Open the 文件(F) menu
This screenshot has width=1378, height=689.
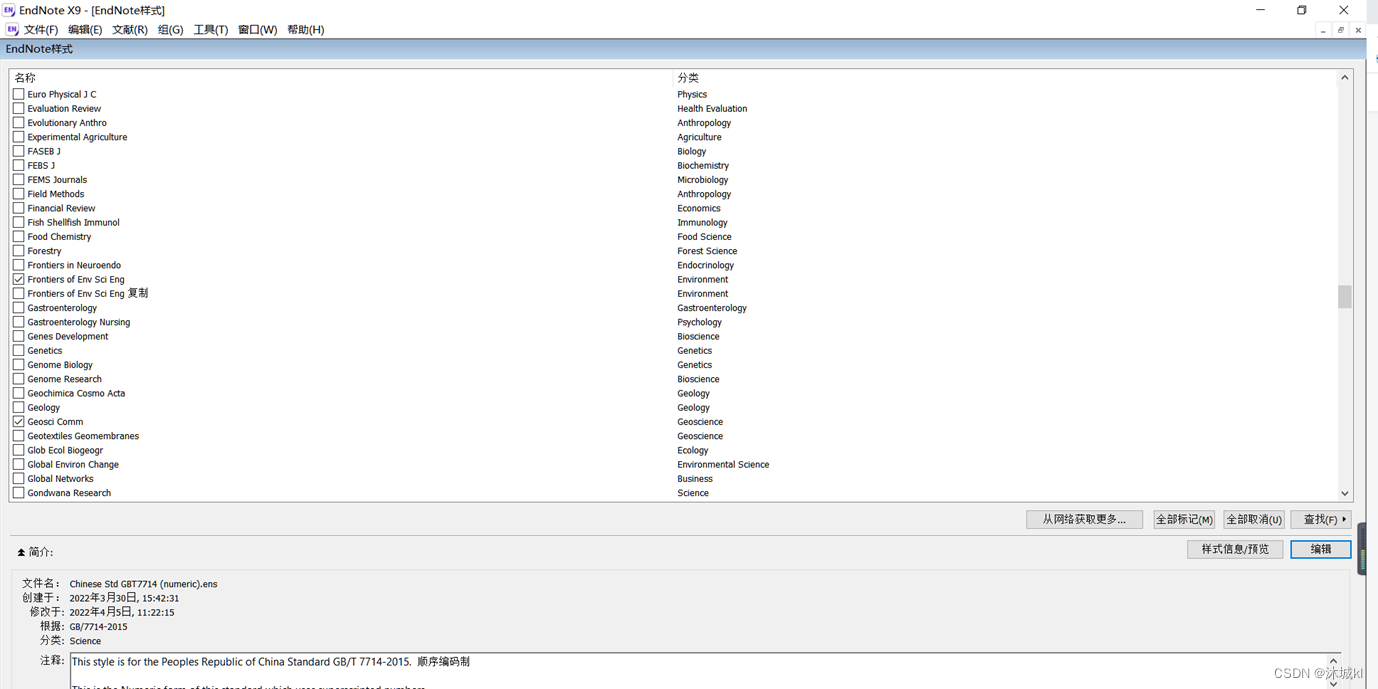click(40, 30)
